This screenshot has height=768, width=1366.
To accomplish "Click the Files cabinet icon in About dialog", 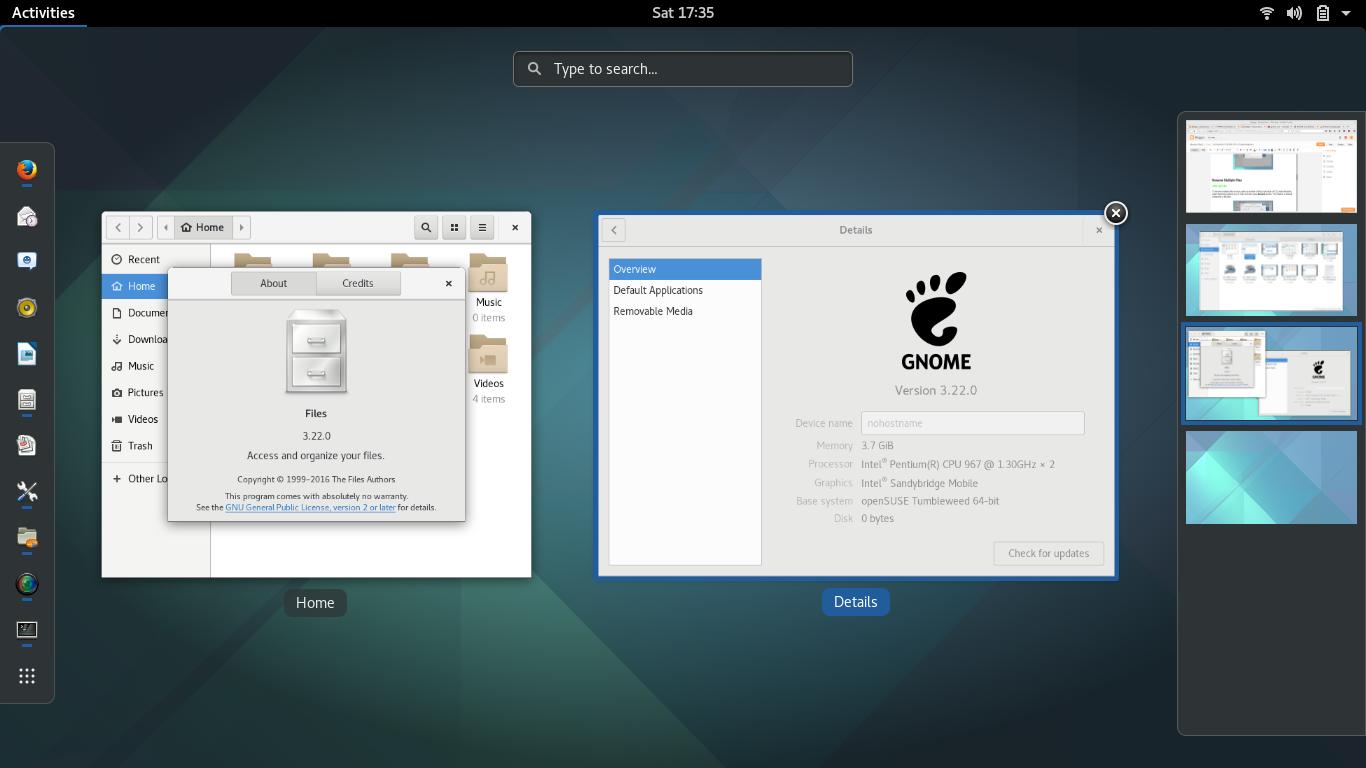I will coord(316,351).
